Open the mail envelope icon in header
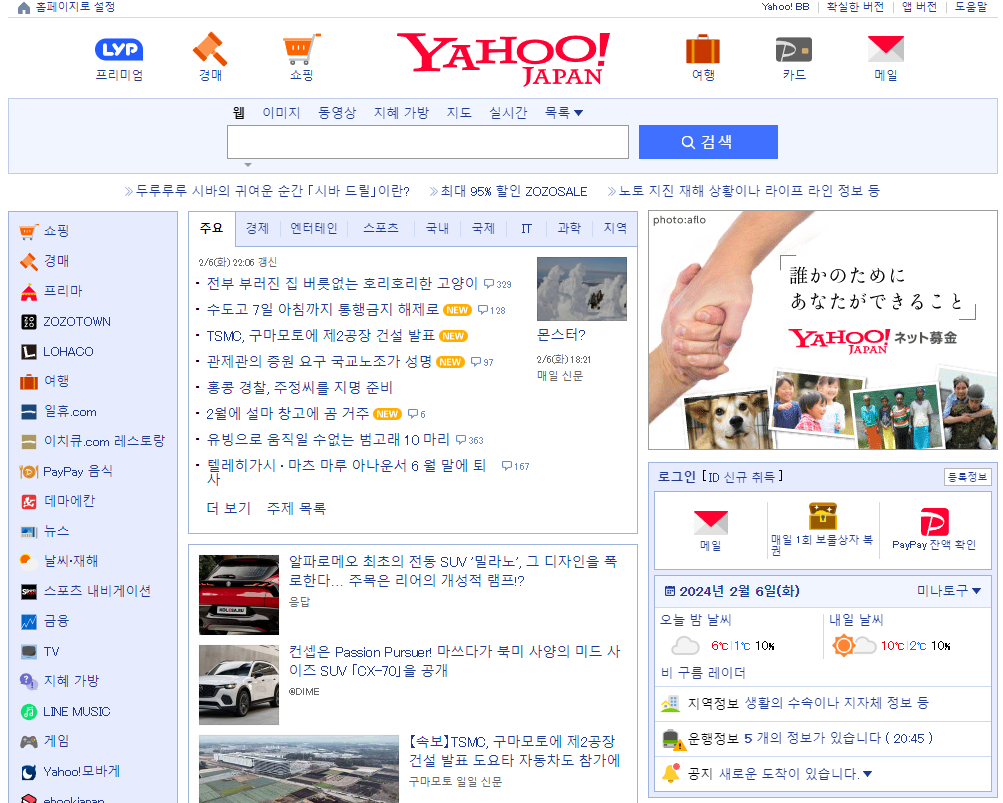 pyautogui.click(x=885, y=49)
